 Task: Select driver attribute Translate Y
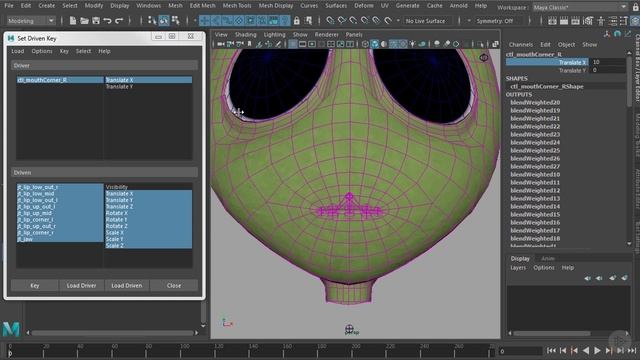pyautogui.click(x=149, y=87)
